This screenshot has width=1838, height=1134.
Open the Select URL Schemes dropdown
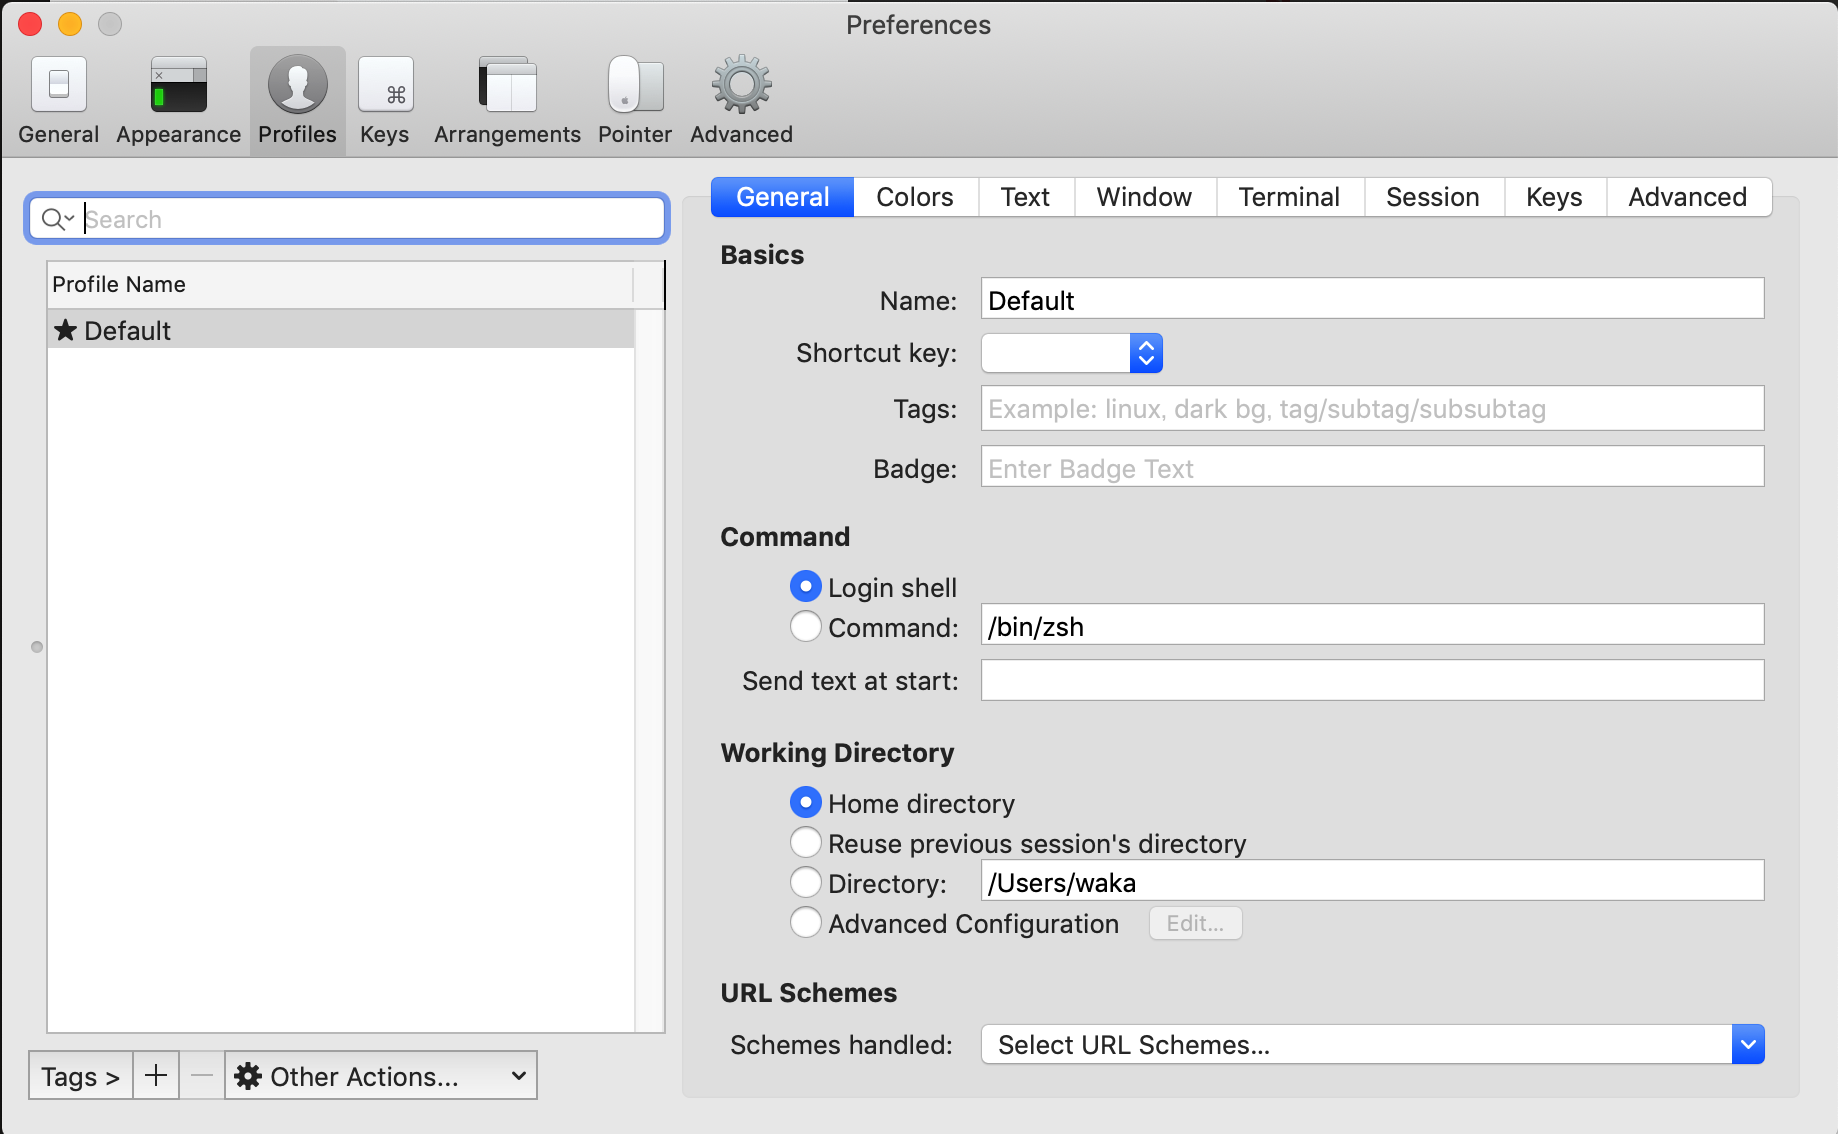(1748, 1044)
